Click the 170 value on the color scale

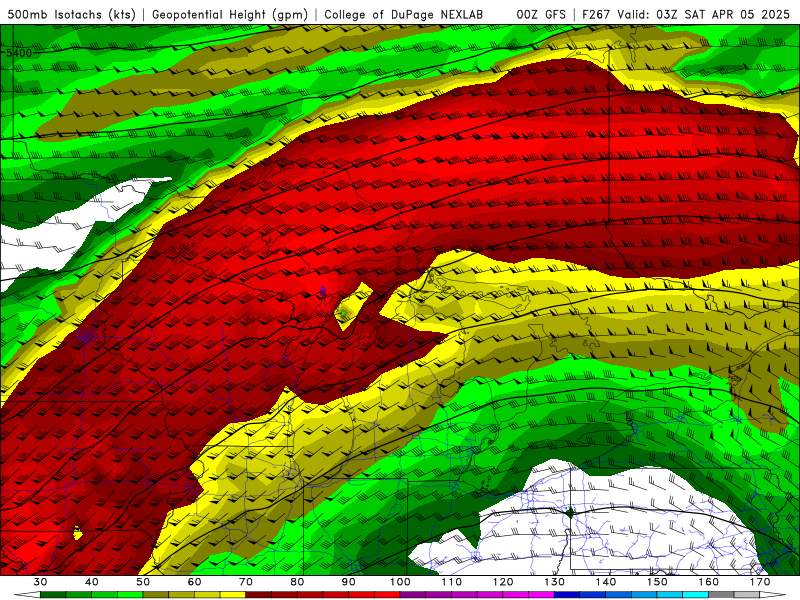(760, 582)
